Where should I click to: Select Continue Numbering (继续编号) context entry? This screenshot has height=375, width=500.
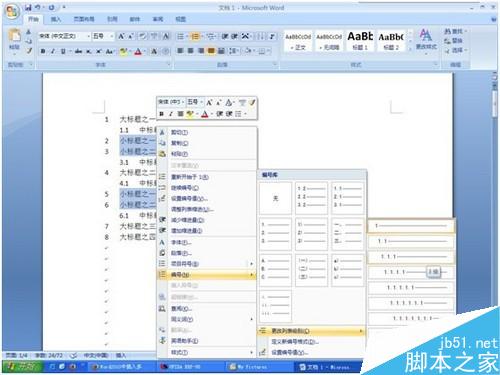pos(207,188)
